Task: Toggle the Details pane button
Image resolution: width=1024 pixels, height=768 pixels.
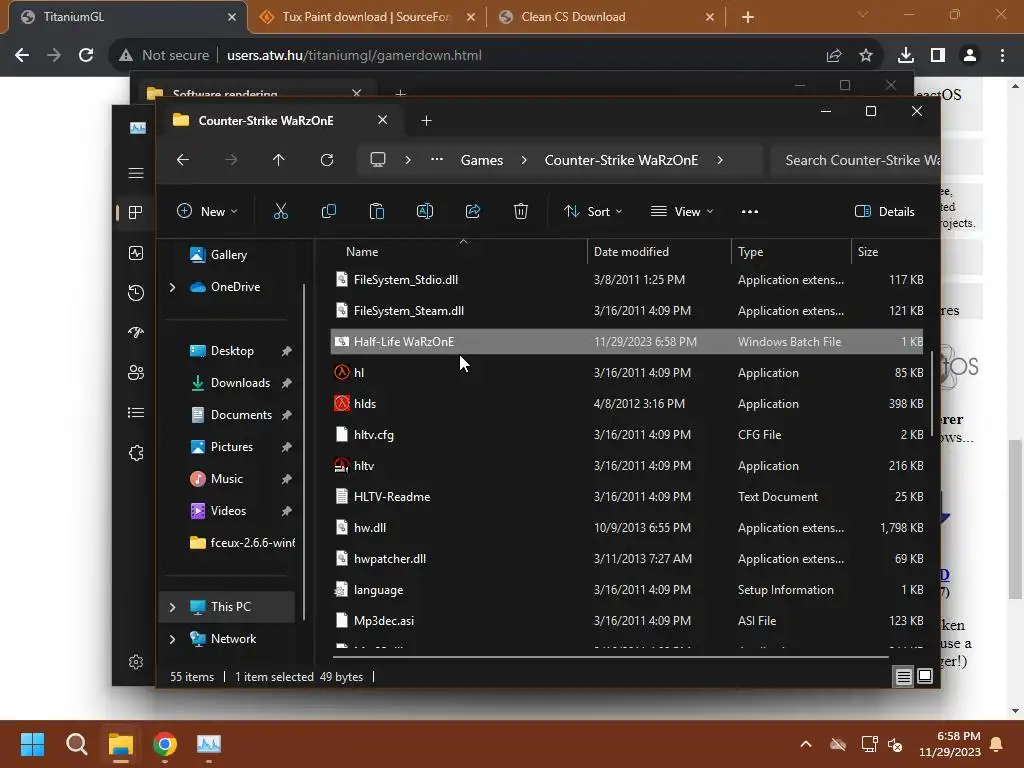Action: pos(884,212)
